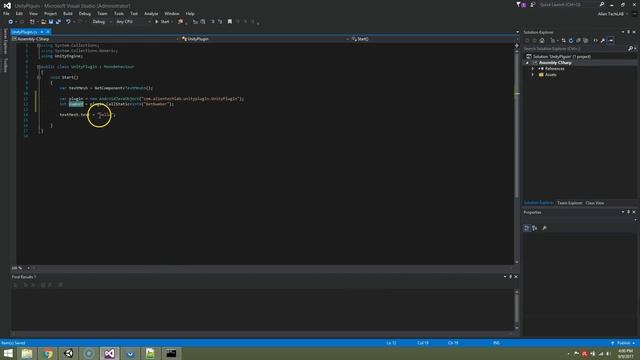The width and height of the screenshot is (640, 360).
Task: Open File Explorer from the taskbar
Action: click(27, 353)
